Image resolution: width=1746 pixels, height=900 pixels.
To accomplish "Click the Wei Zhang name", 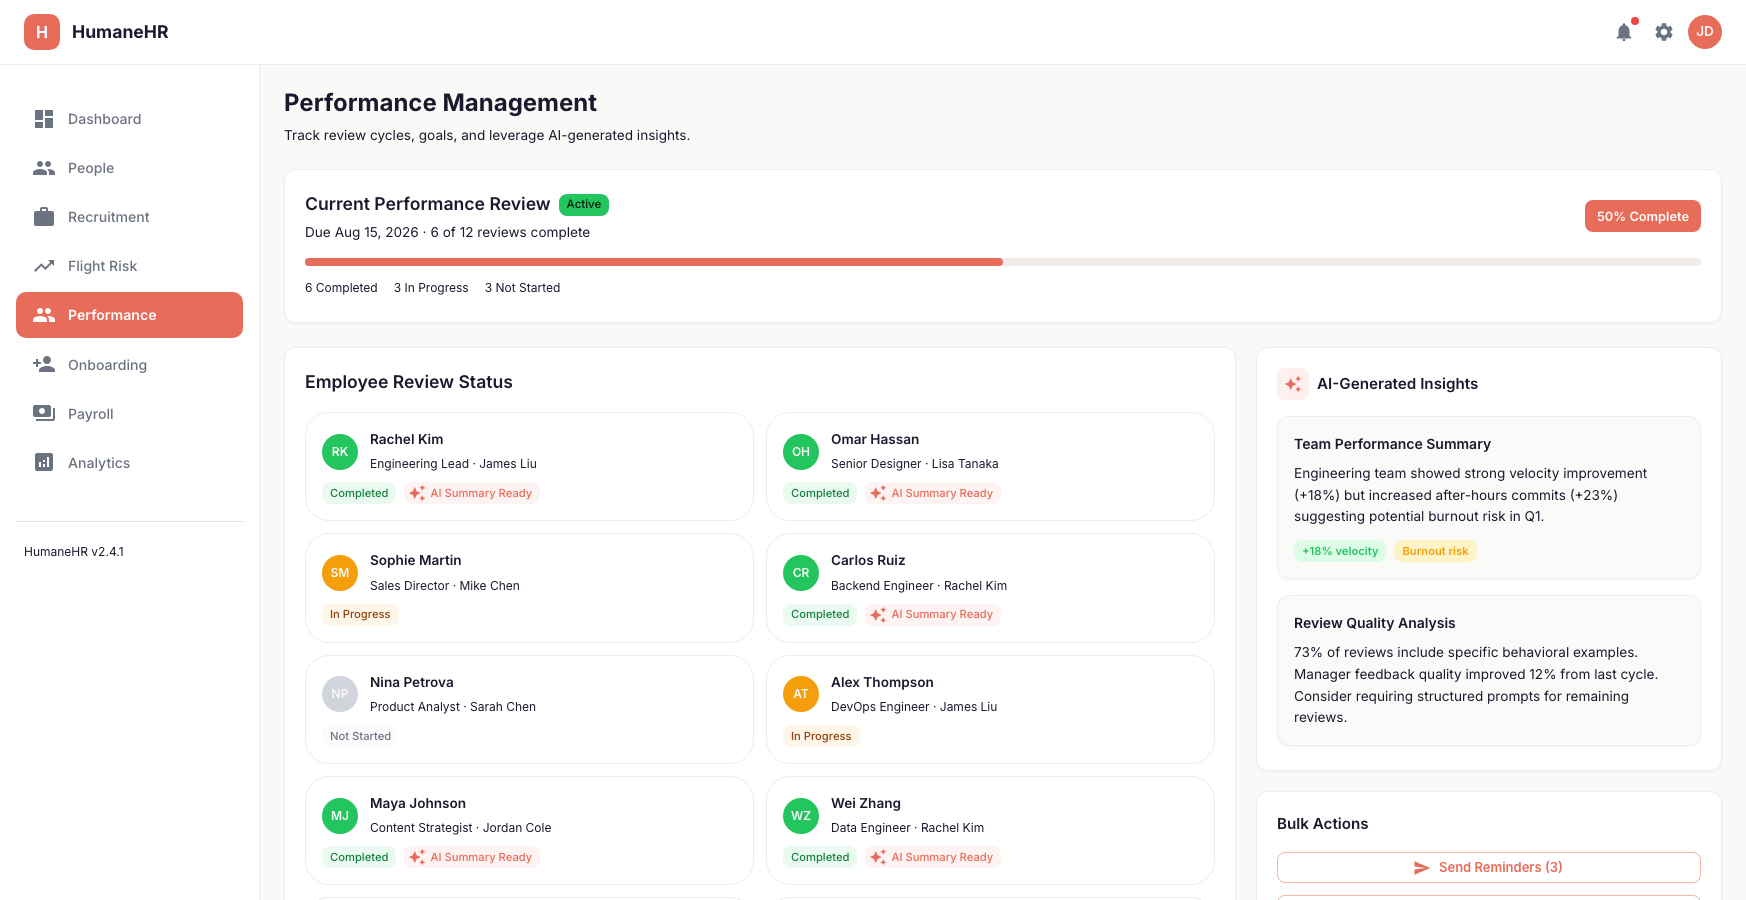I will pyautogui.click(x=866, y=803).
